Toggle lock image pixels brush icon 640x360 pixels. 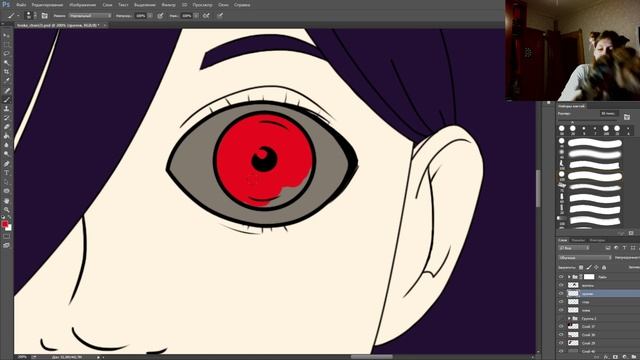[x=589, y=267]
